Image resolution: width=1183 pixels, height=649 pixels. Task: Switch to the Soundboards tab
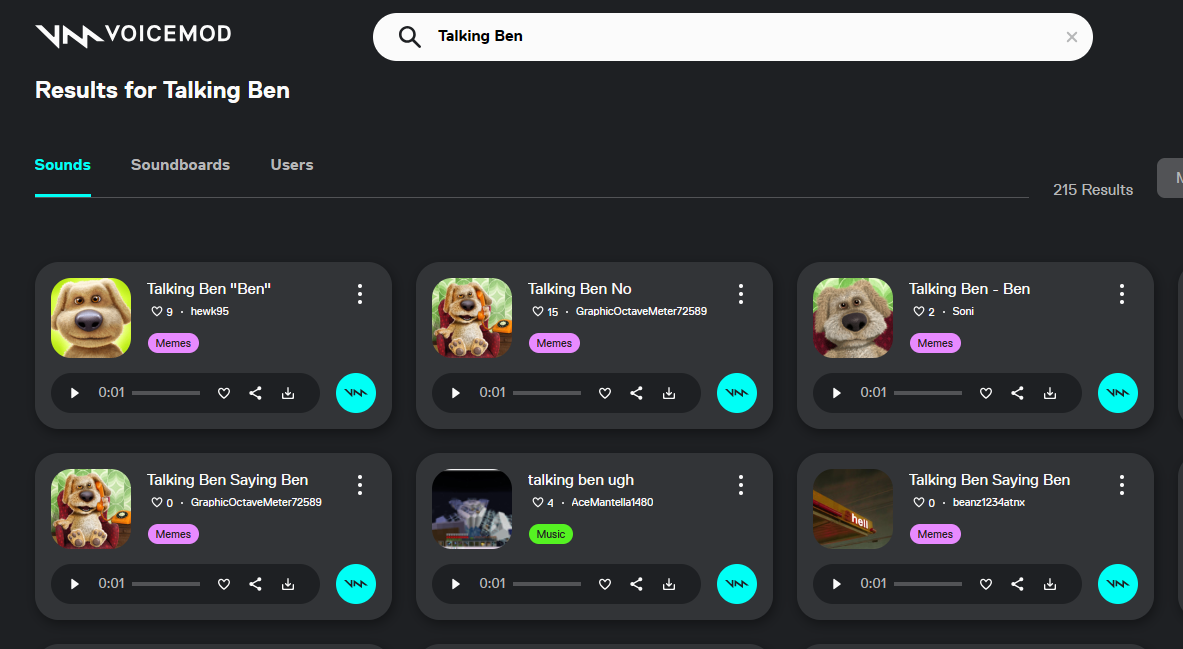180,165
